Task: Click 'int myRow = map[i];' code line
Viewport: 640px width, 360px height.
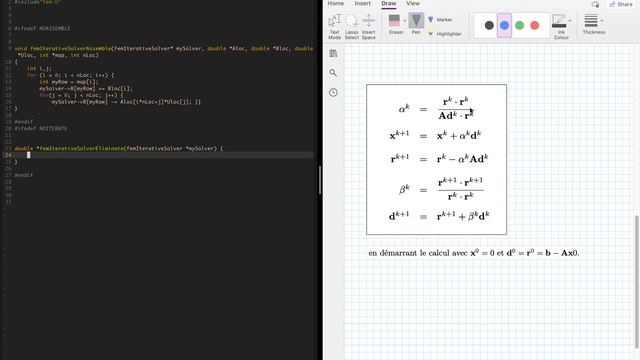Action: 69,82
